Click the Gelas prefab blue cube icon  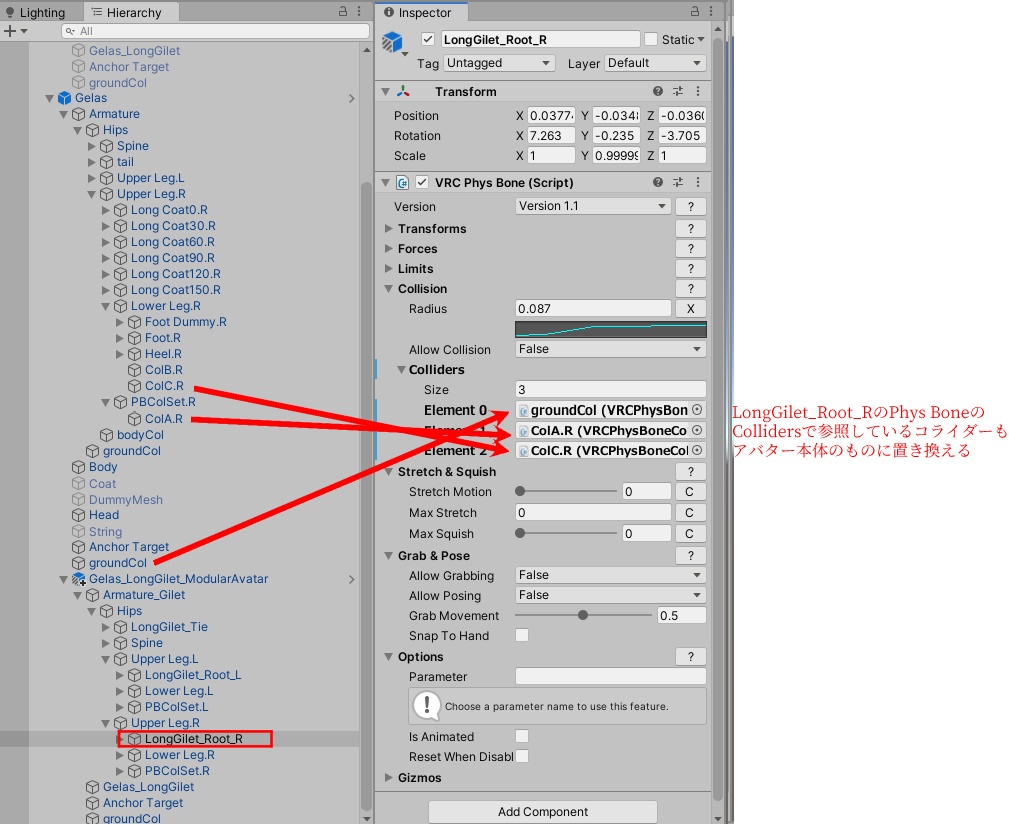click(x=64, y=98)
